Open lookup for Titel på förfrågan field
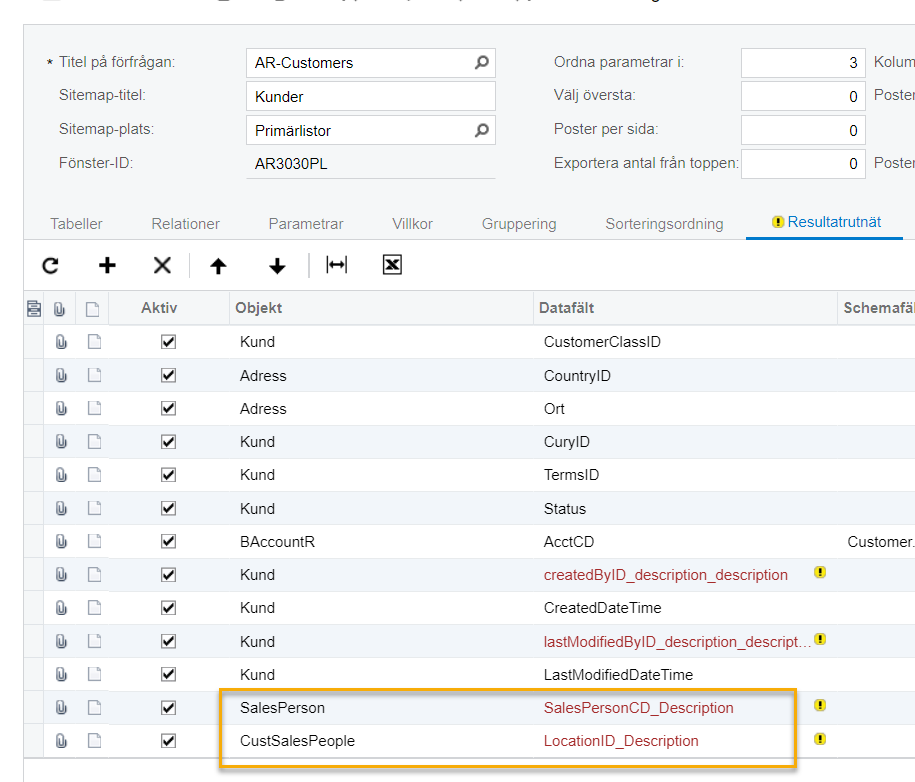Screen dimensions: 915x782 click(x=481, y=63)
